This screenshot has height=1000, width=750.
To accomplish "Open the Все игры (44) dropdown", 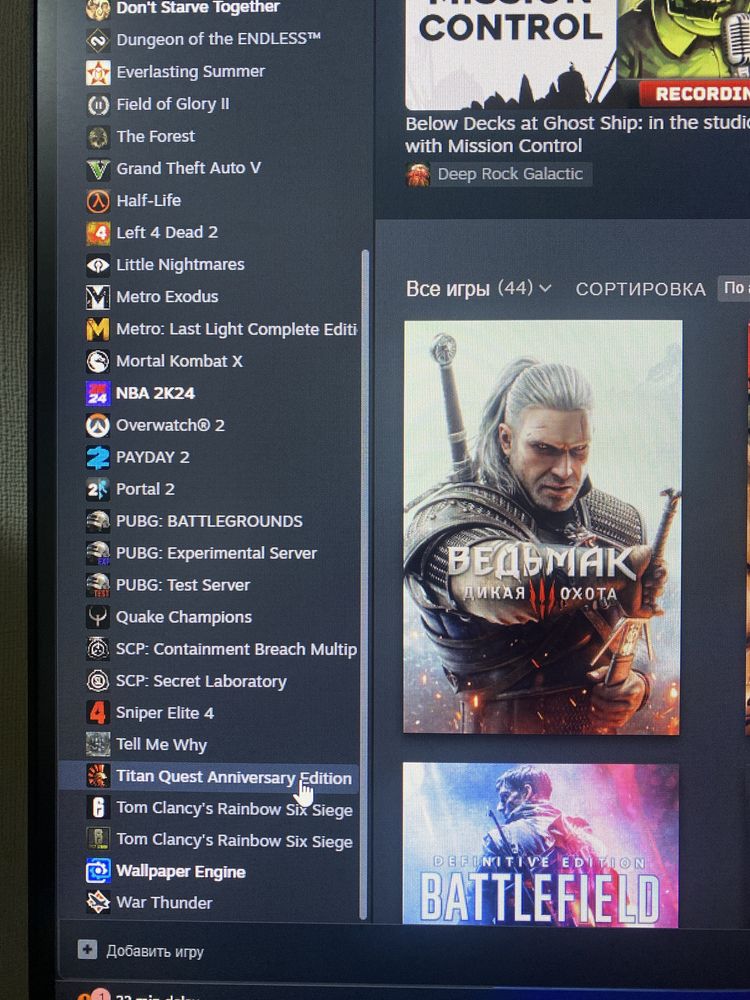I will pyautogui.click(x=478, y=288).
